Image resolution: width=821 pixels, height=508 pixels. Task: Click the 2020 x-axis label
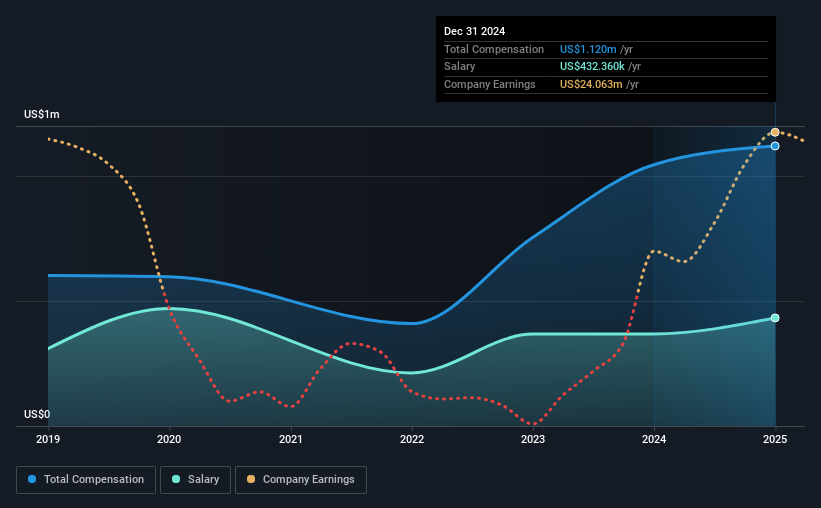[x=169, y=439]
